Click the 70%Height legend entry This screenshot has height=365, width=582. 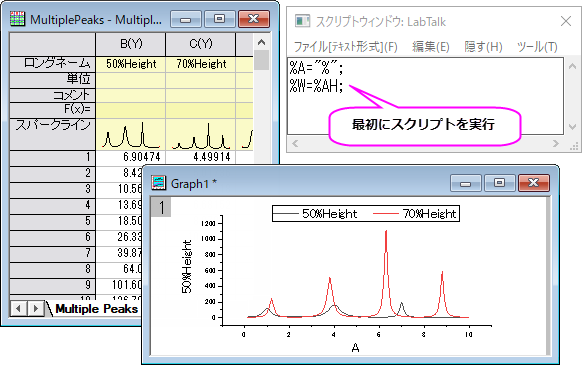pyautogui.click(x=415, y=214)
